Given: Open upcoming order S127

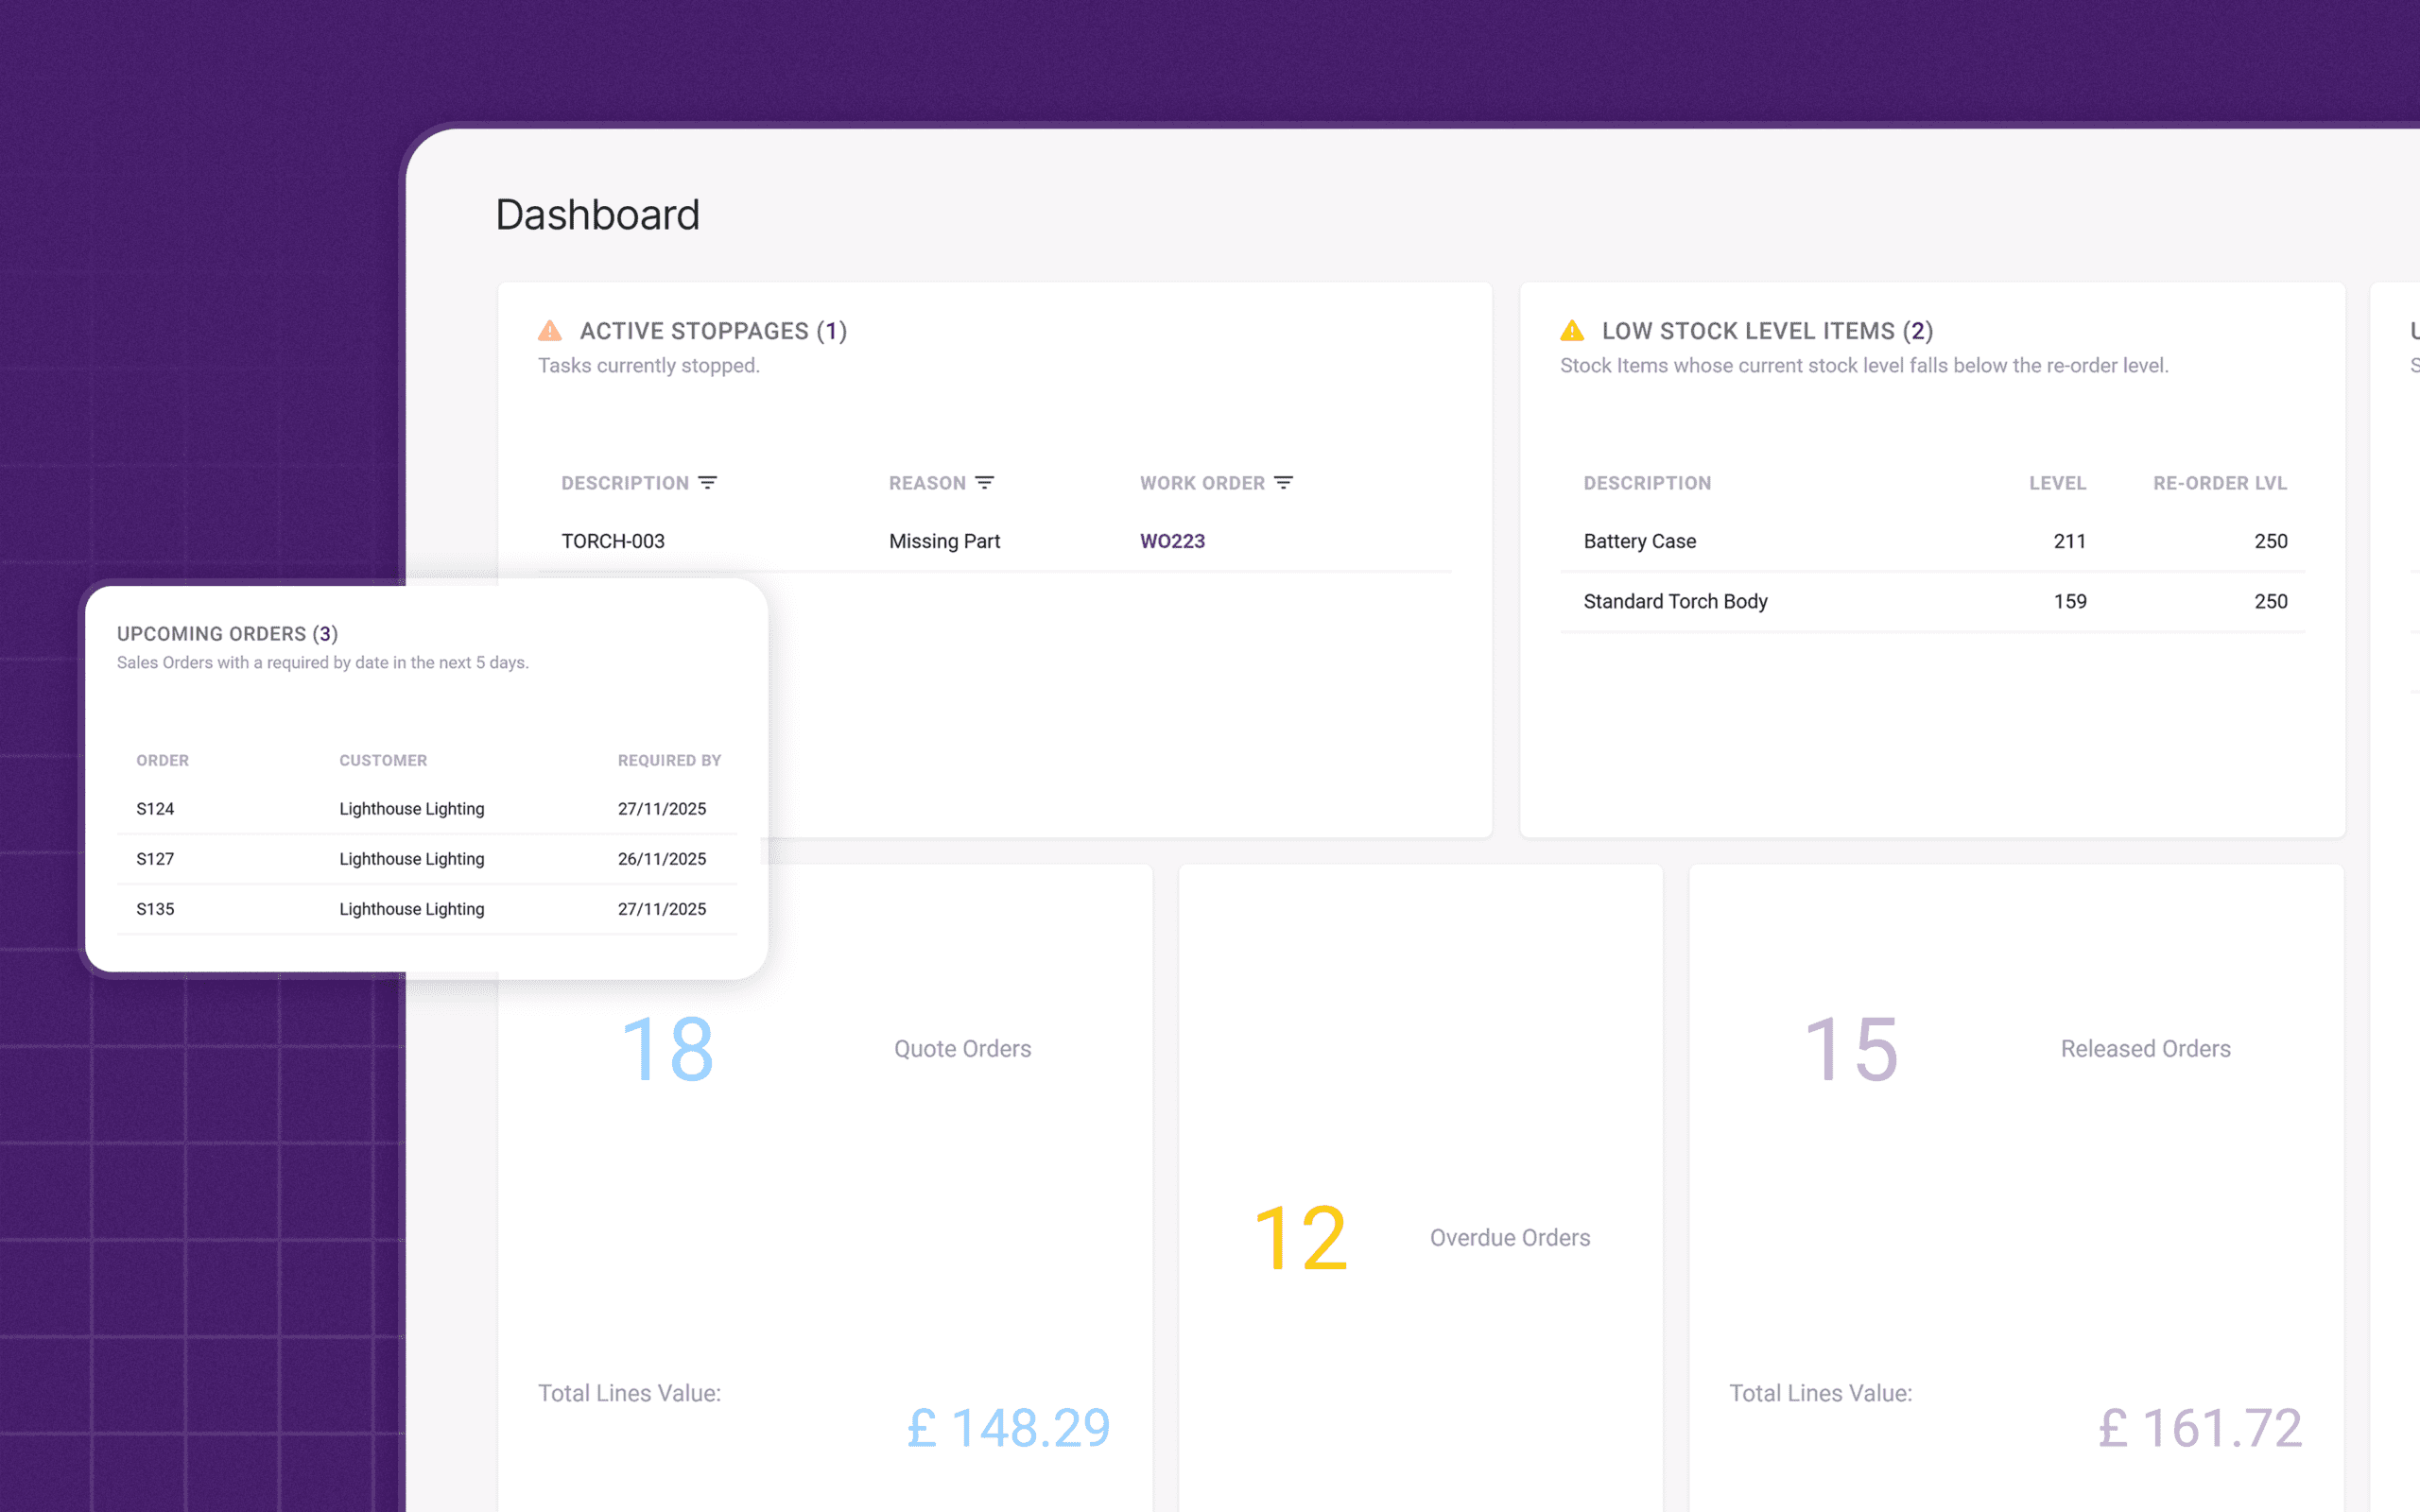Looking at the screenshot, I should (155, 859).
